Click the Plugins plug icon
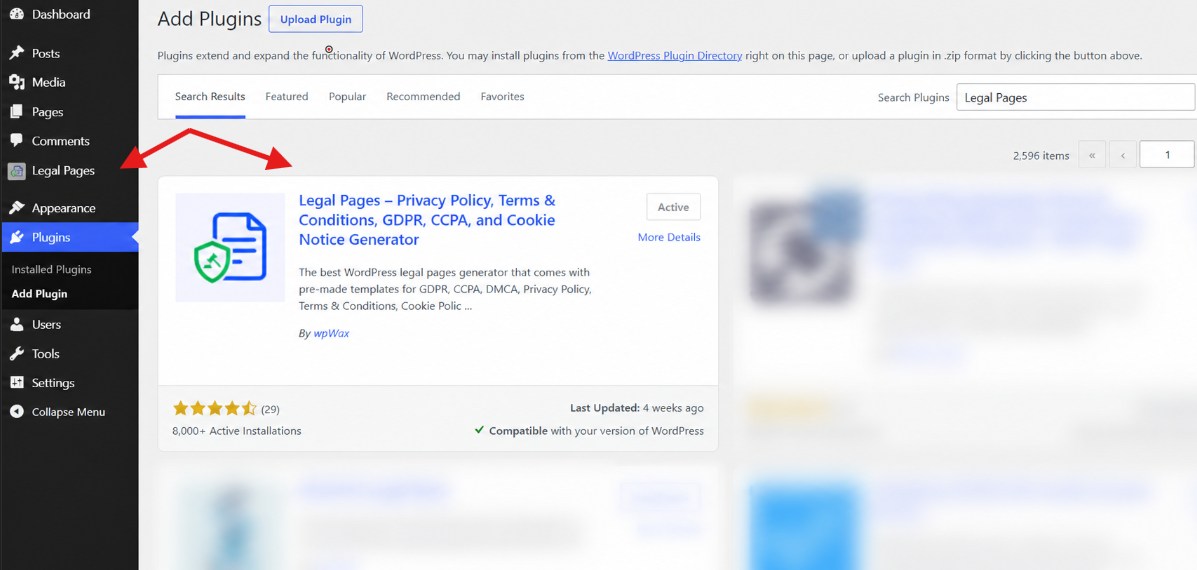The image size is (1197, 570). tap(16, 237)
